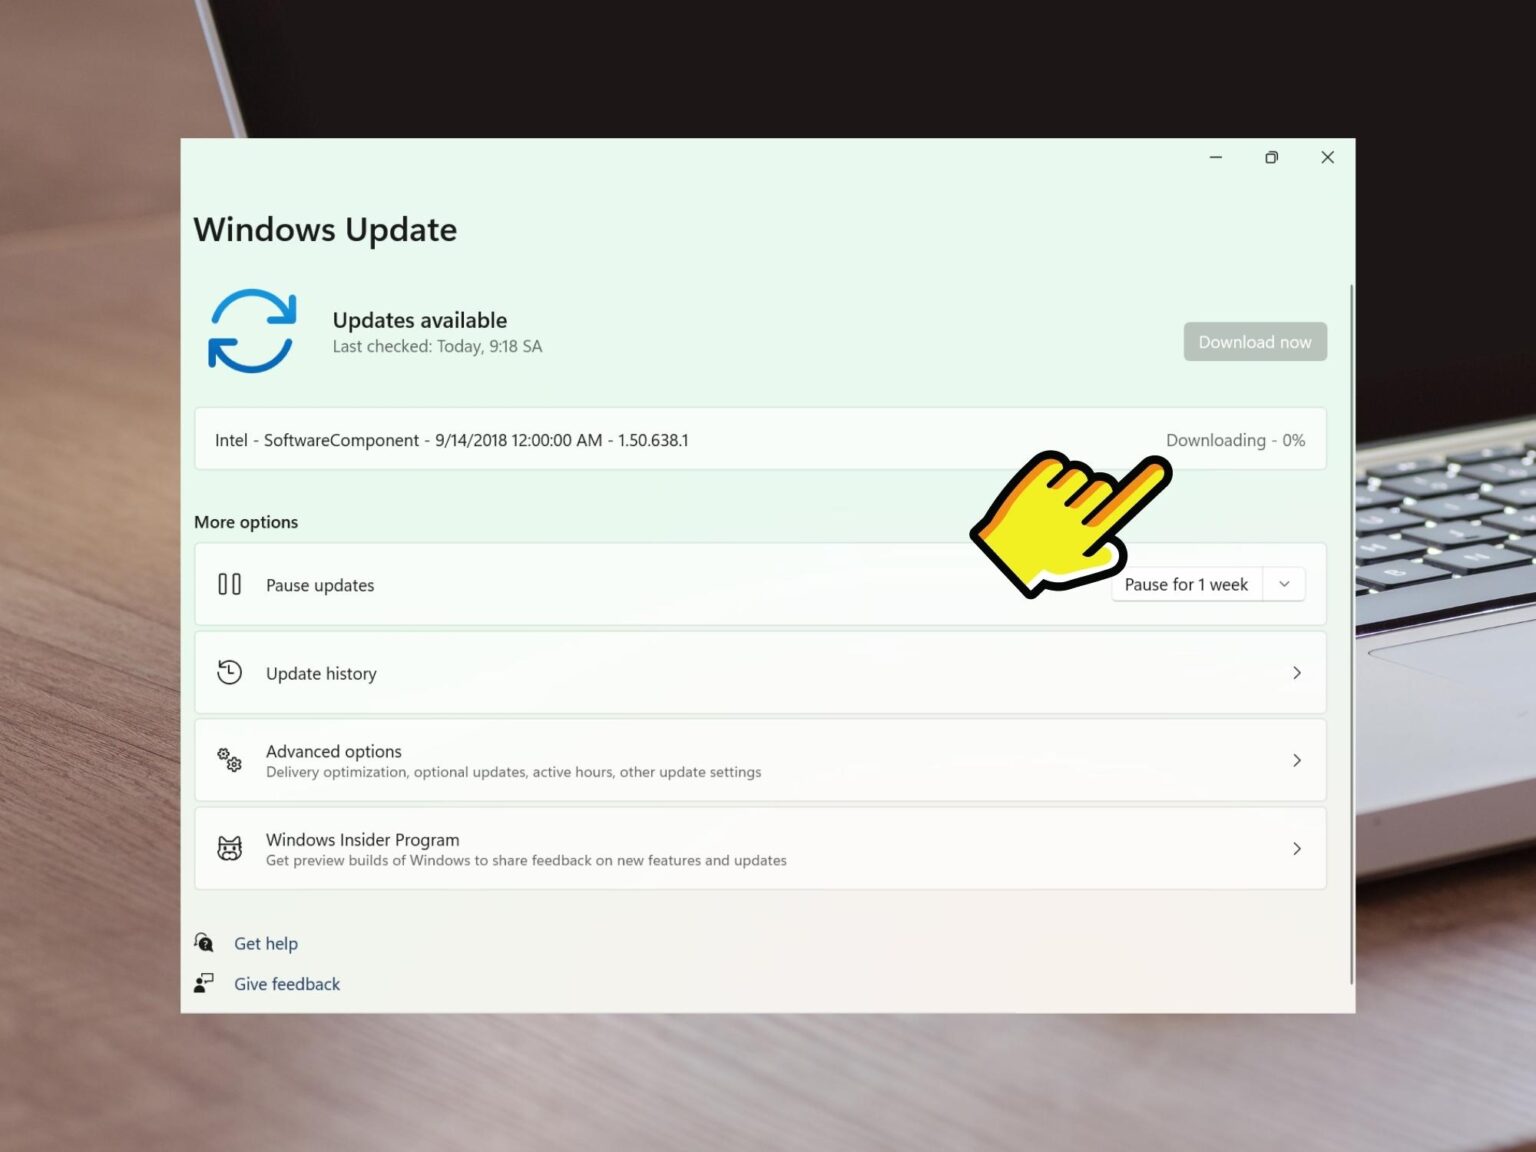This screenshot has height=1152, width=1536.
Task: Click the Delivery optimization description text
Action: click(x=513, y=772)
